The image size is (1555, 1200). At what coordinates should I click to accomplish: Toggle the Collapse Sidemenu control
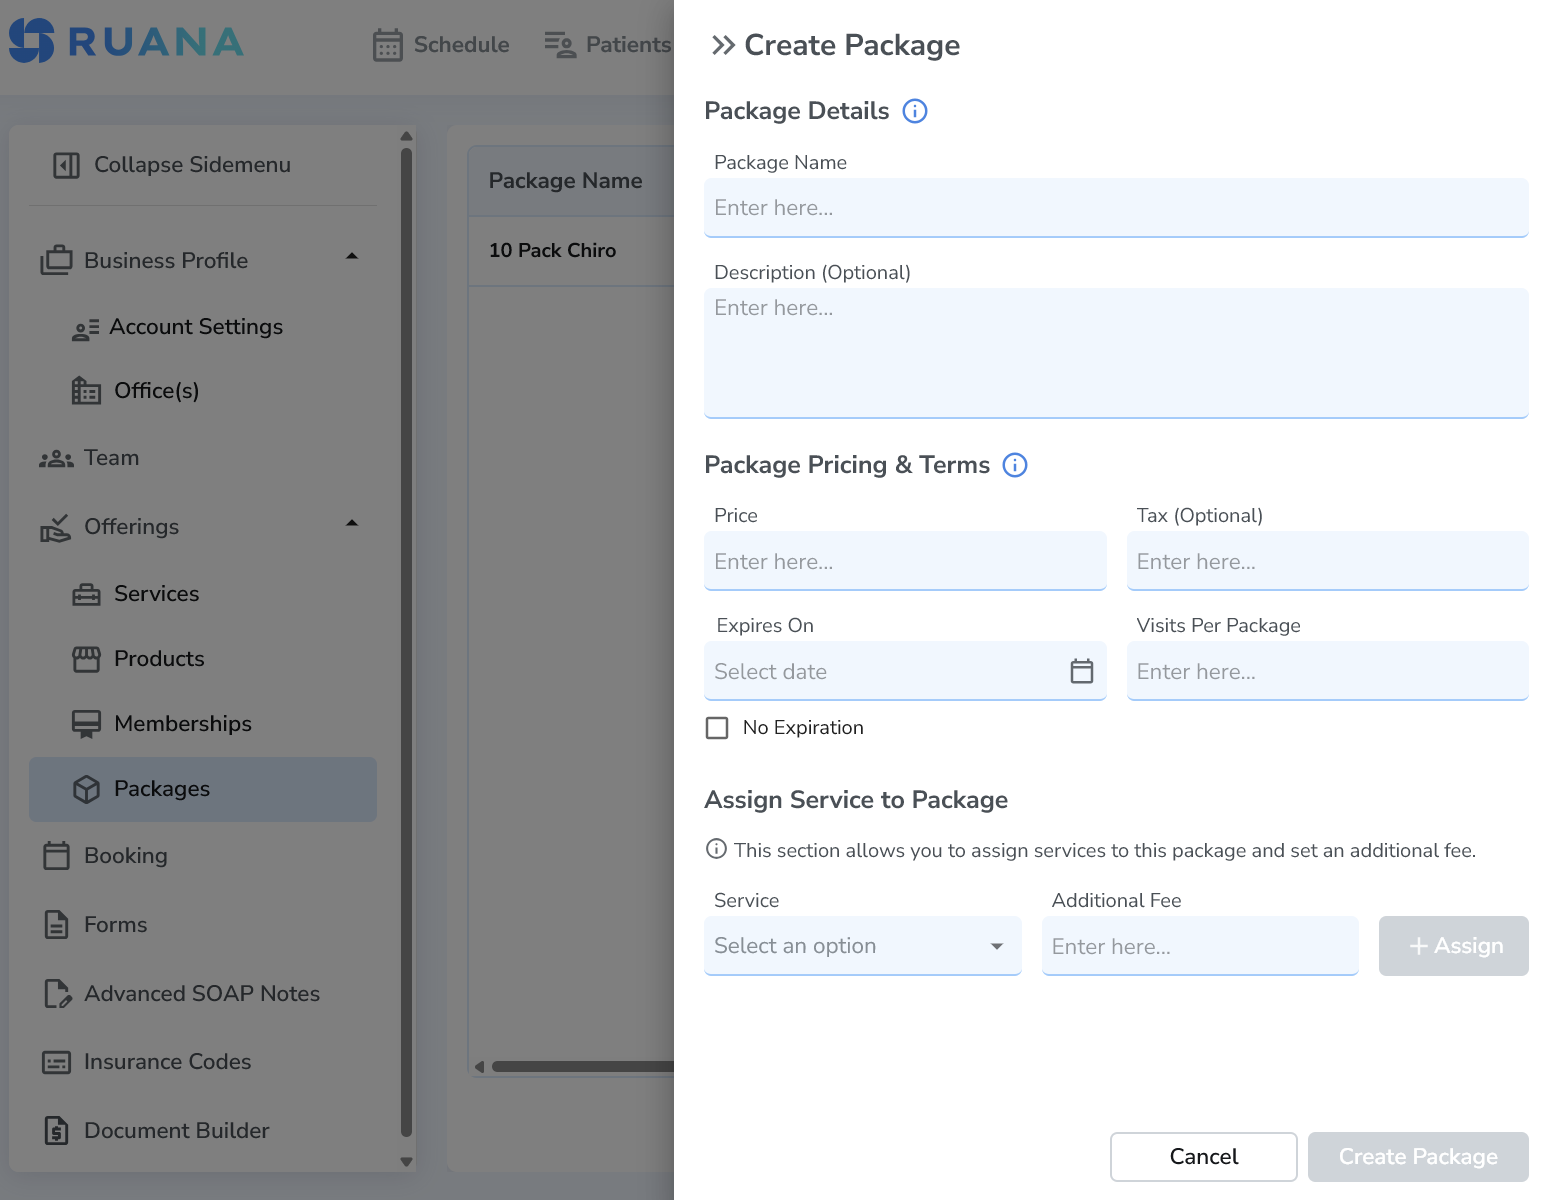[x=66, y=165]
